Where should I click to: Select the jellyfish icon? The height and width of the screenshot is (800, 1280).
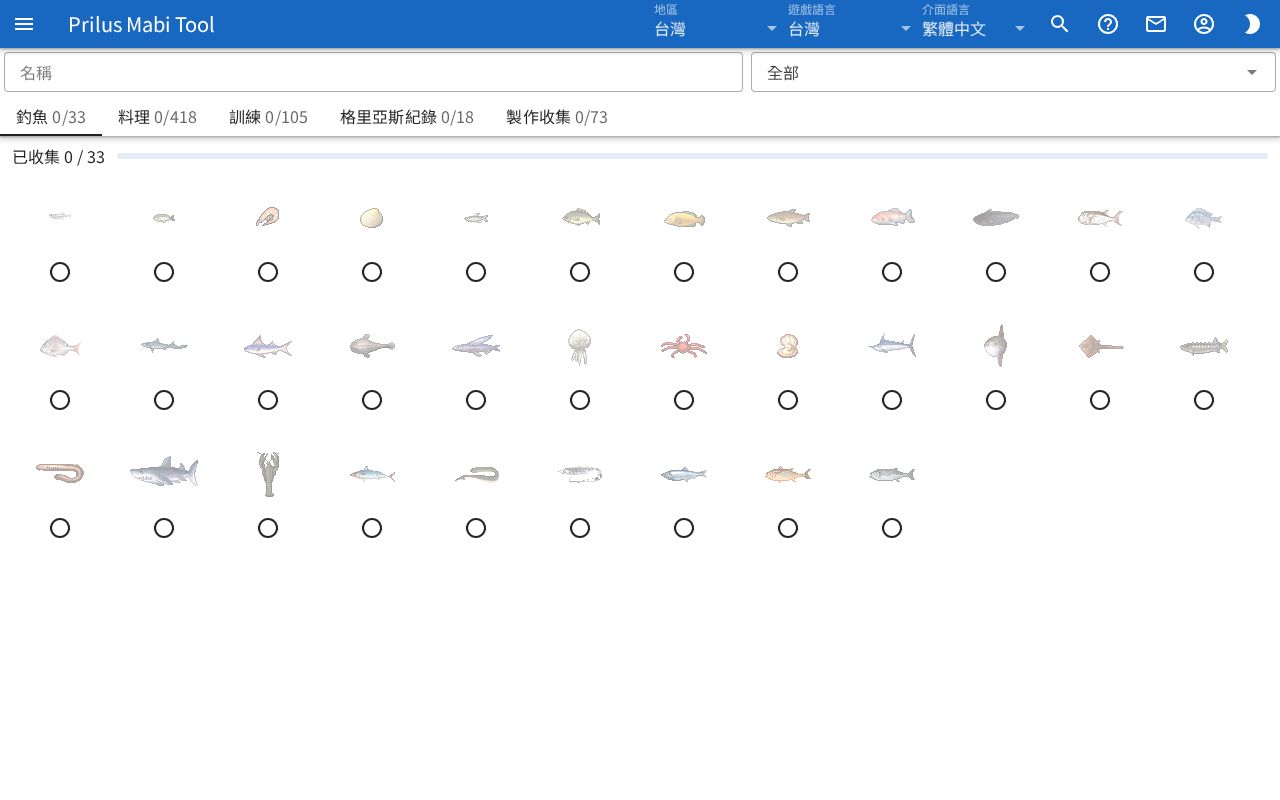tap(580, 346)
